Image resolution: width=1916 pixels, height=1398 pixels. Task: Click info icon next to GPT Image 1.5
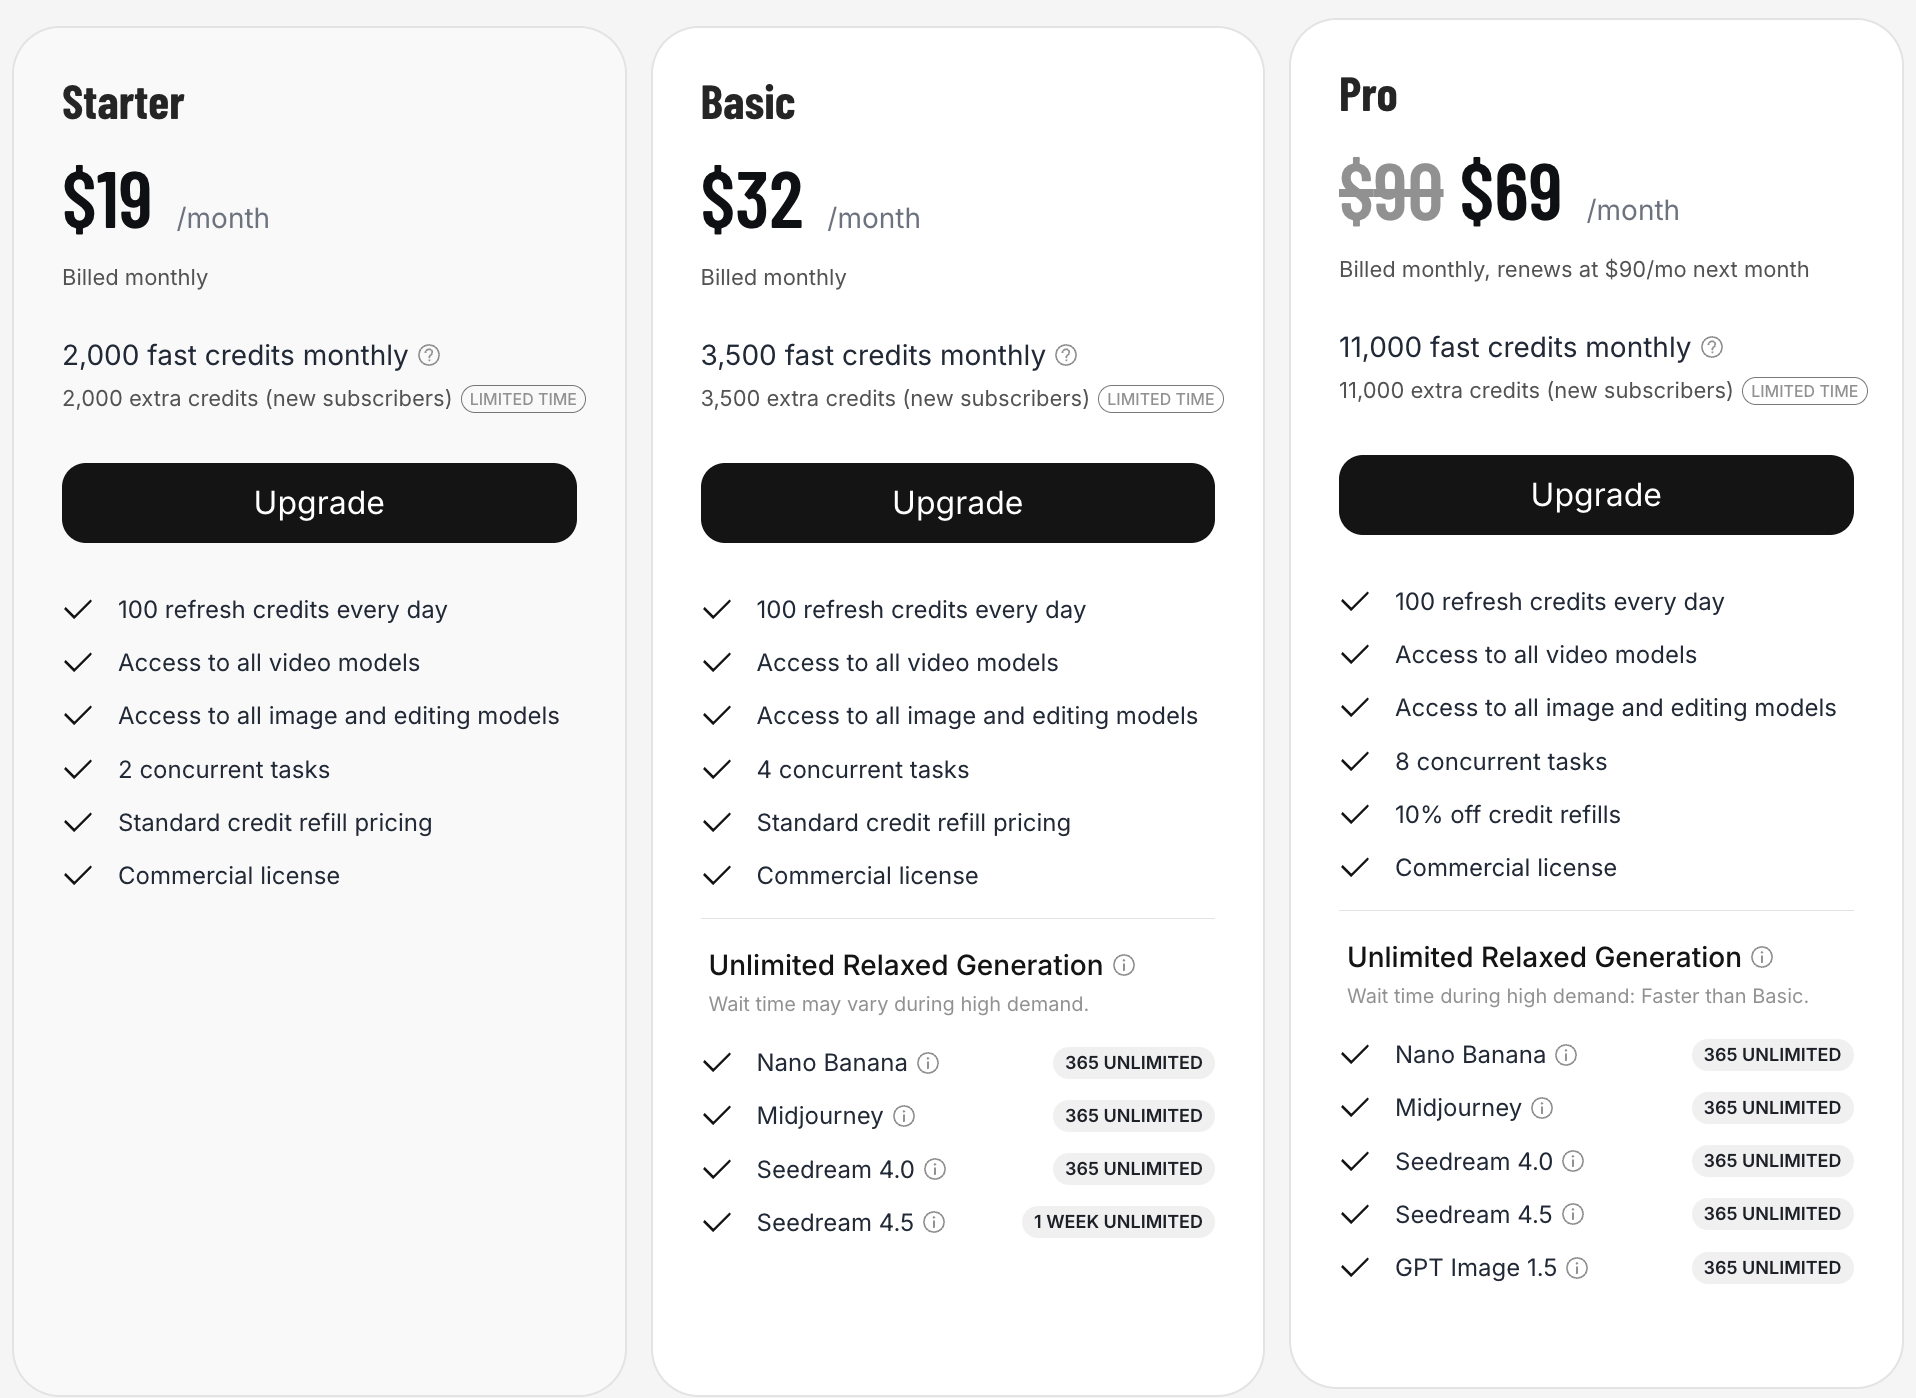[1577, 1268]
